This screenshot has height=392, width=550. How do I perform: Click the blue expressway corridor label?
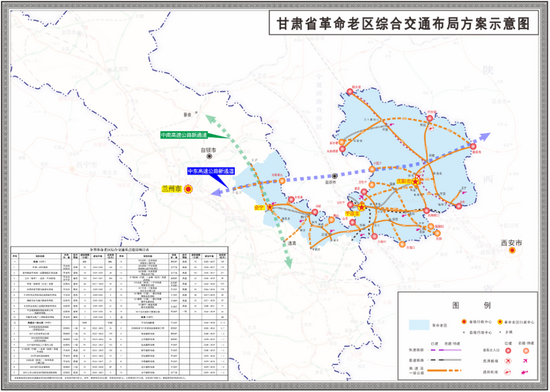pyautogui.click(x=210, y=171)
